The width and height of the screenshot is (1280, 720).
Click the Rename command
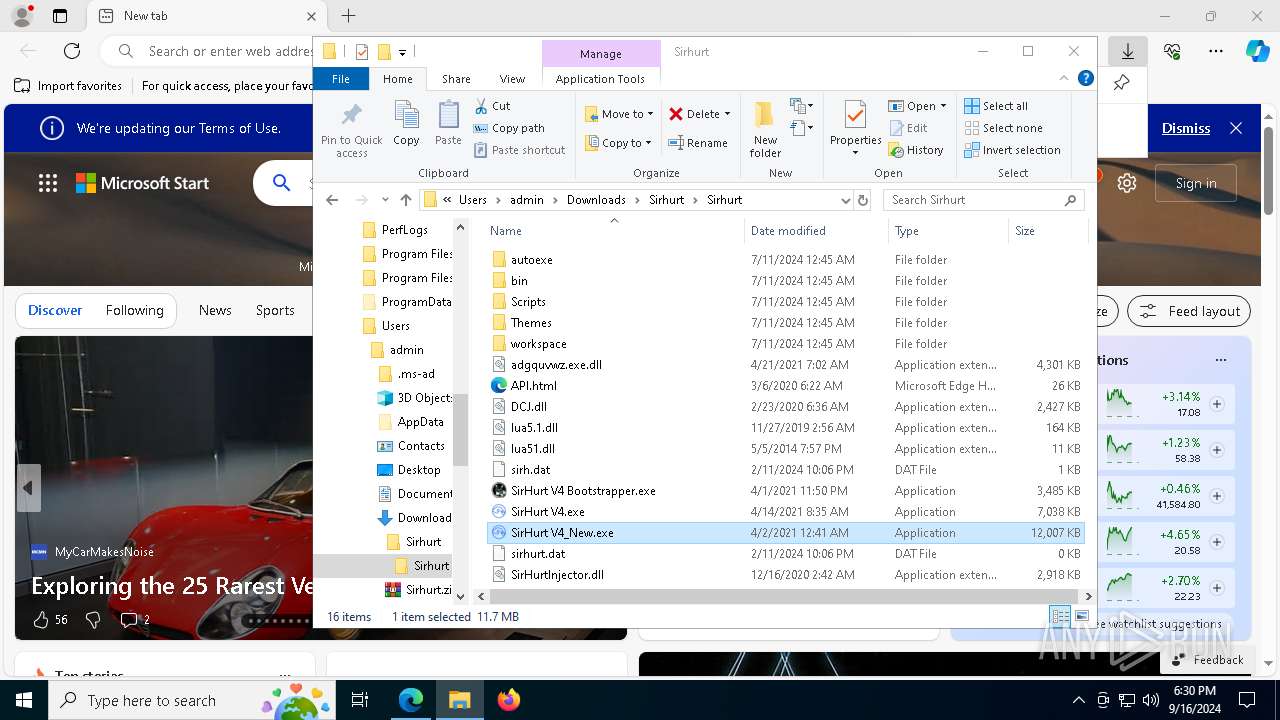[x=698, y=143]
